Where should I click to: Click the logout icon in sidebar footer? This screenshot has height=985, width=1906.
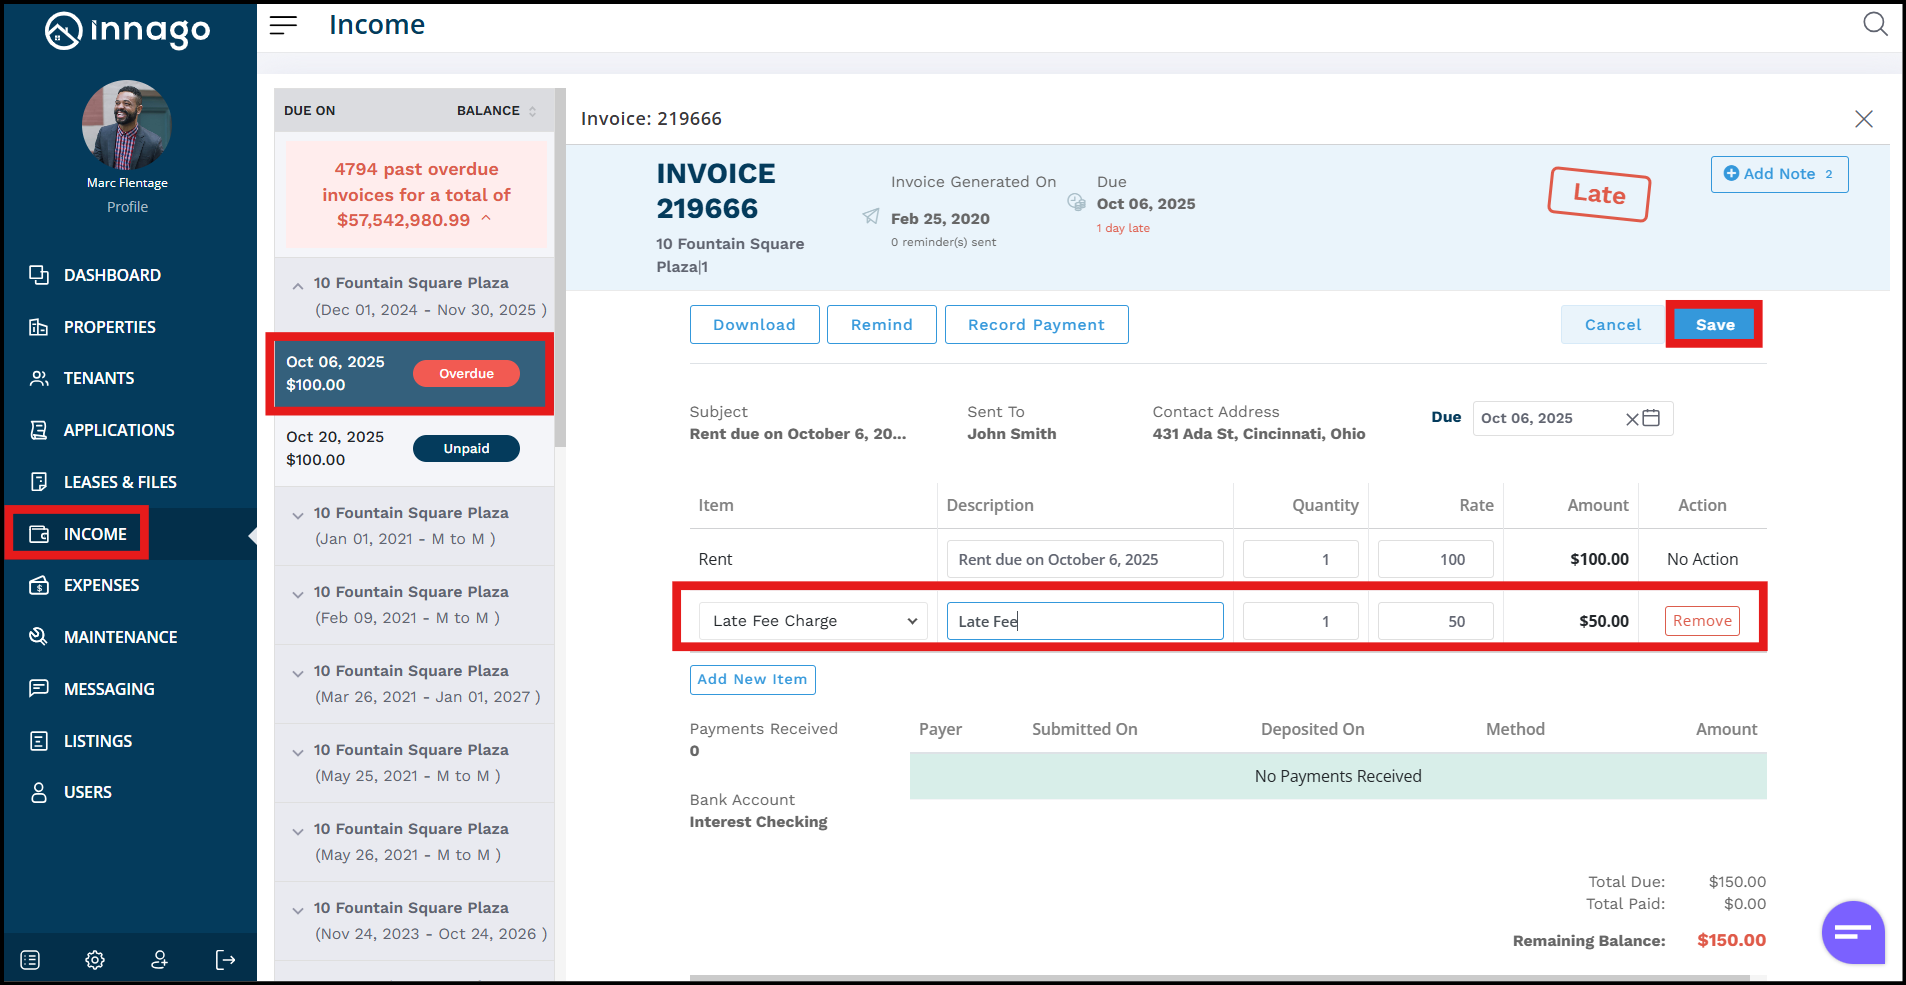[226, 960]
